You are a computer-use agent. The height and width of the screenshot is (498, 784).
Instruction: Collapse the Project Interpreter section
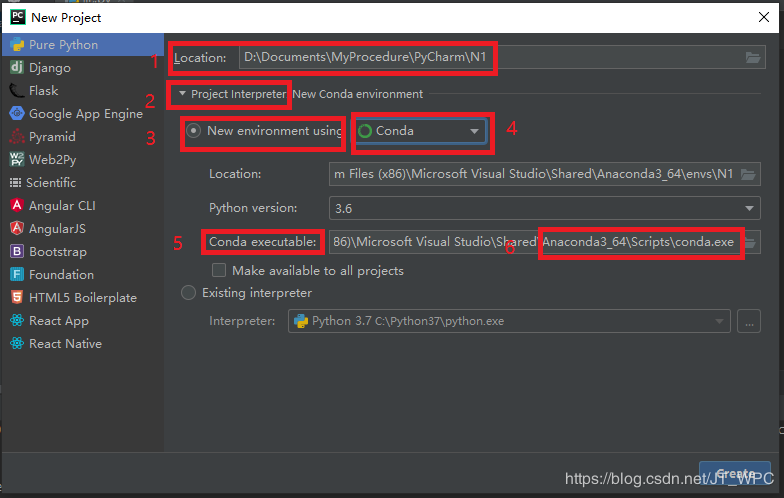182,94
